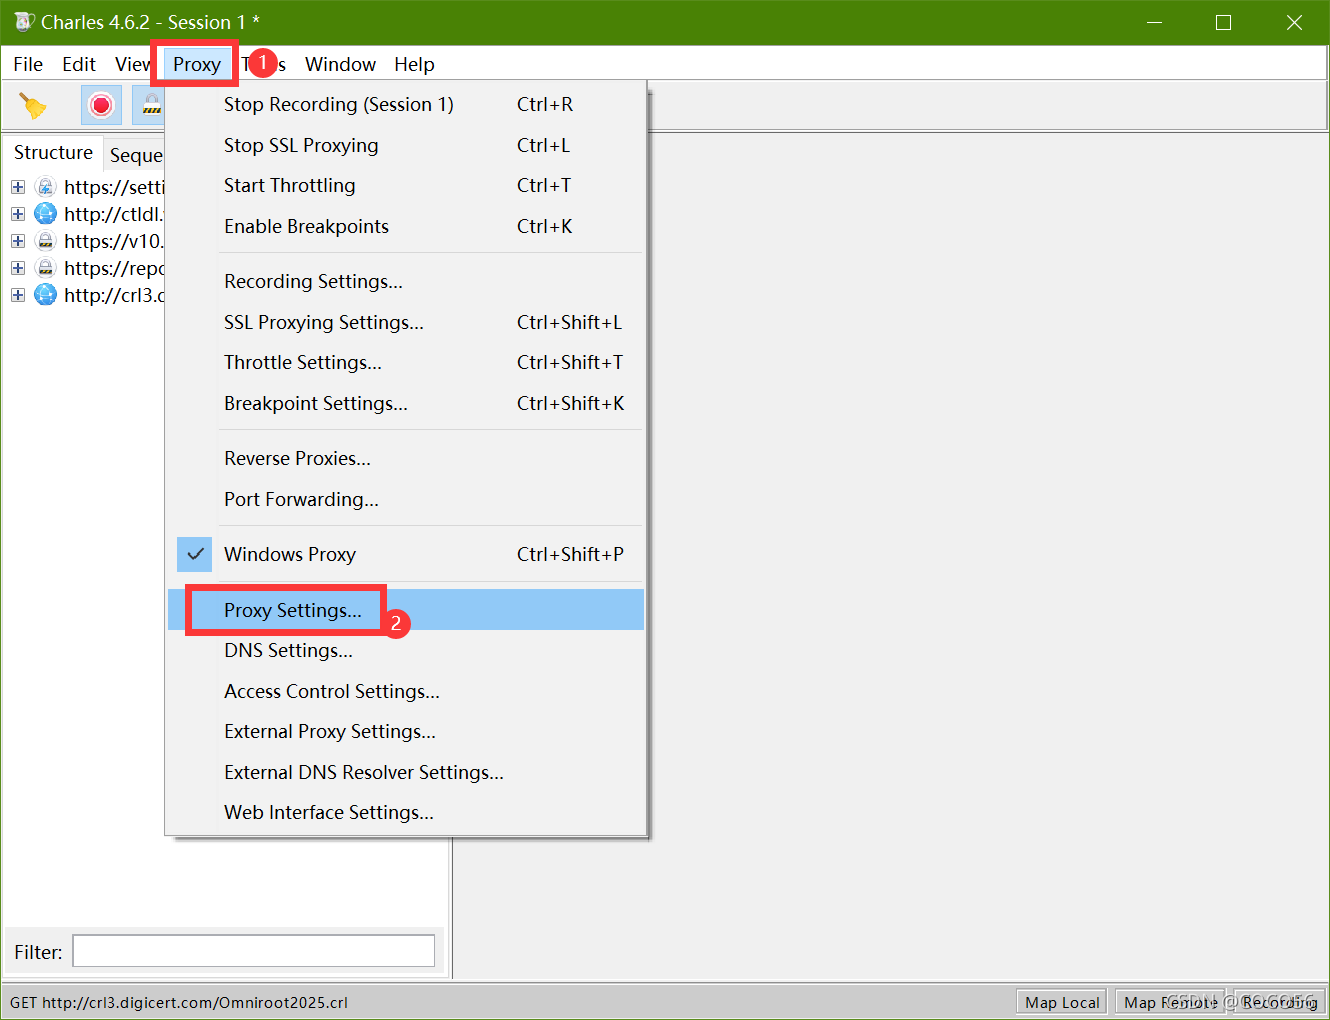Expand the https://settings tree node

pyautogui.click(x=17, y=186)
